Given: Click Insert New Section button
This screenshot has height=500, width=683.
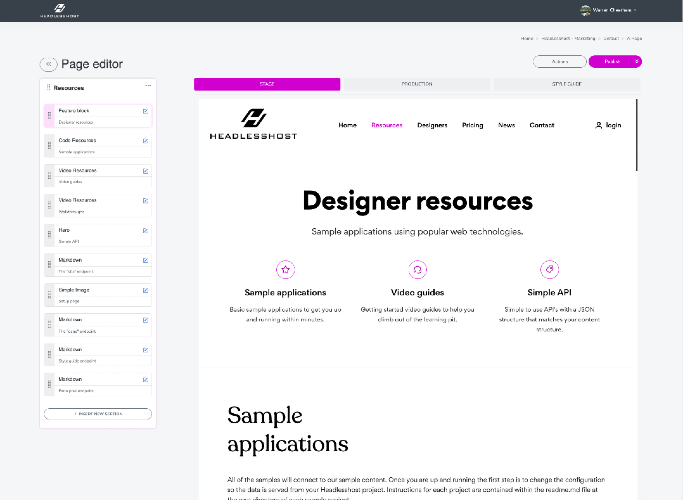Looking at the screenshot, I should tap(98, 414).
